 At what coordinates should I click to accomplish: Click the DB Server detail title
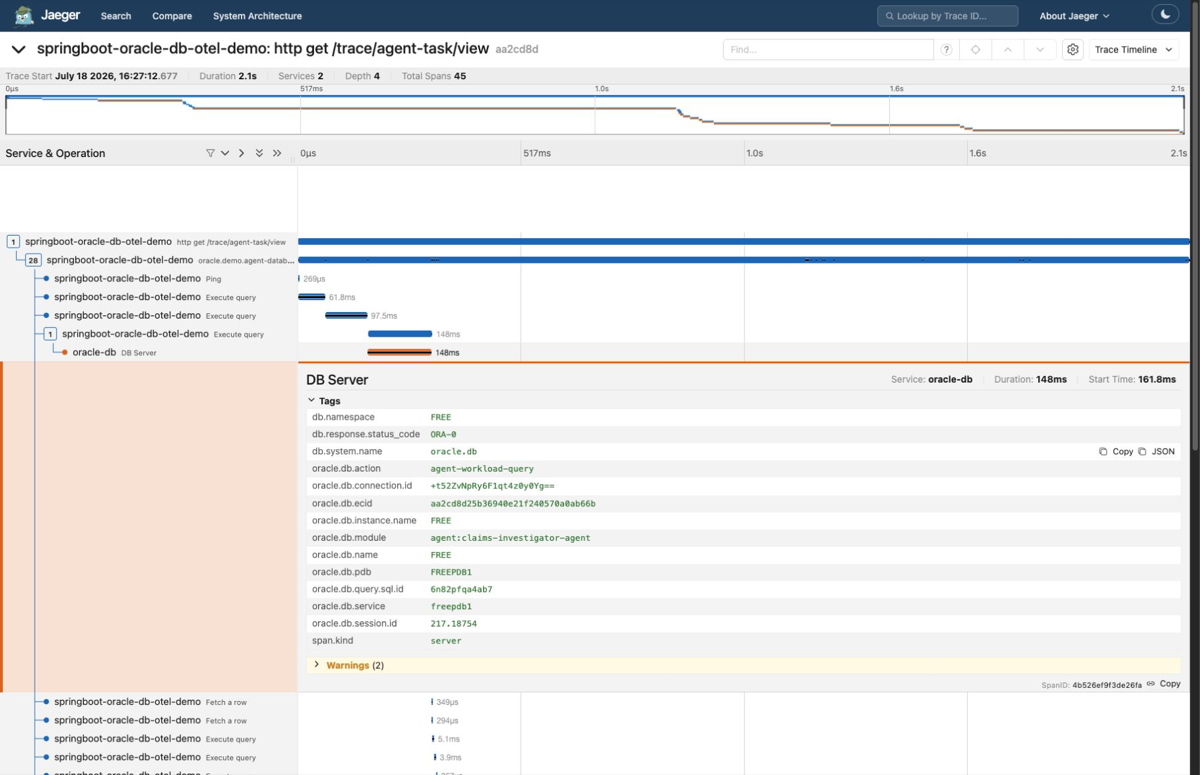(x=337, y=380)
